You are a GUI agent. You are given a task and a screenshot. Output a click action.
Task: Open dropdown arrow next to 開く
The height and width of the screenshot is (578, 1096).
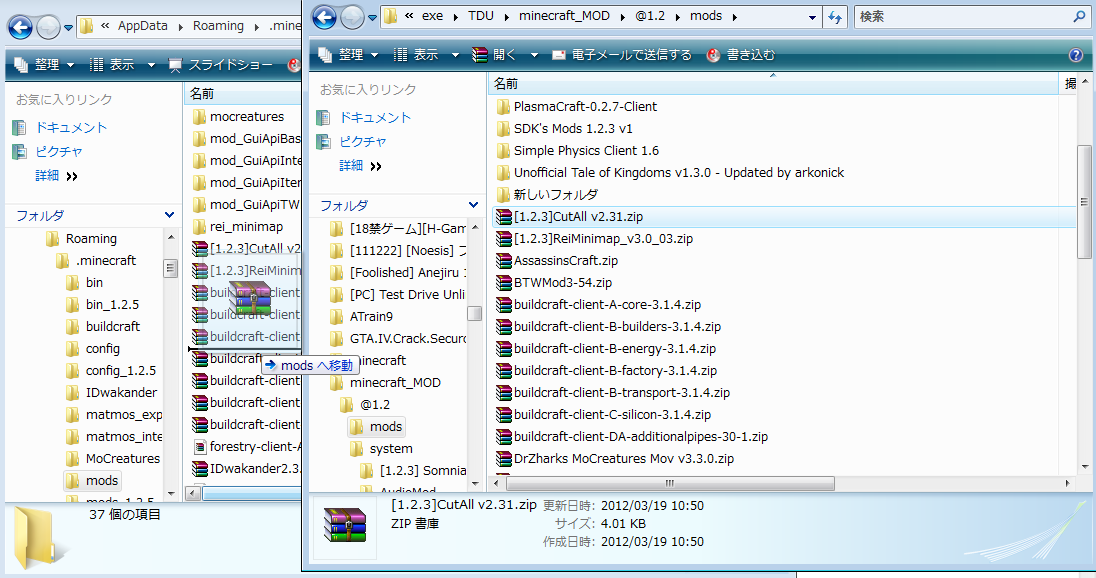pos(534,55)
